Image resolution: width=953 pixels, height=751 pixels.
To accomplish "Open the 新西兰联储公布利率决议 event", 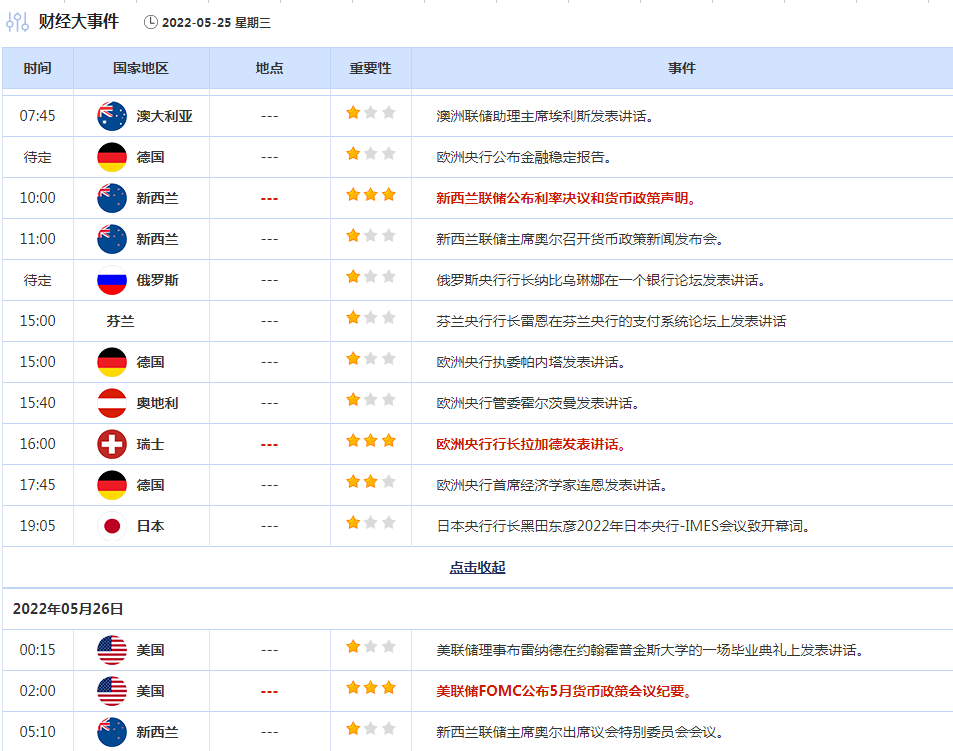I will 565,198.
